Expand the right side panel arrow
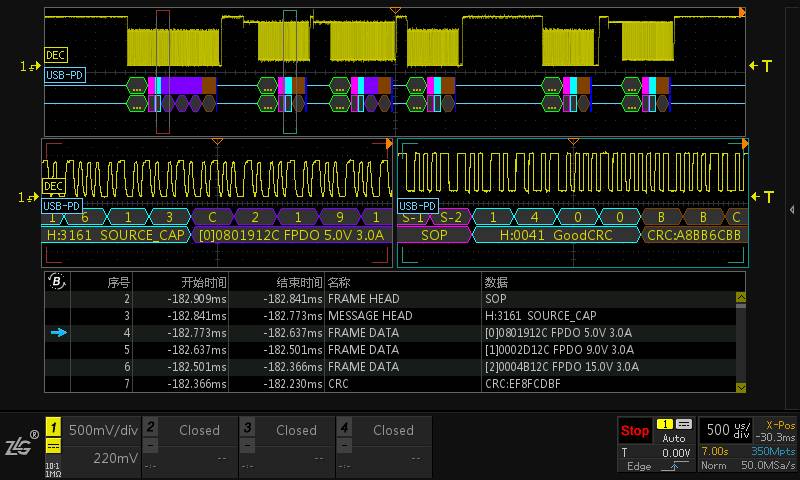This screenshot has width=800, height=480. 792,209
